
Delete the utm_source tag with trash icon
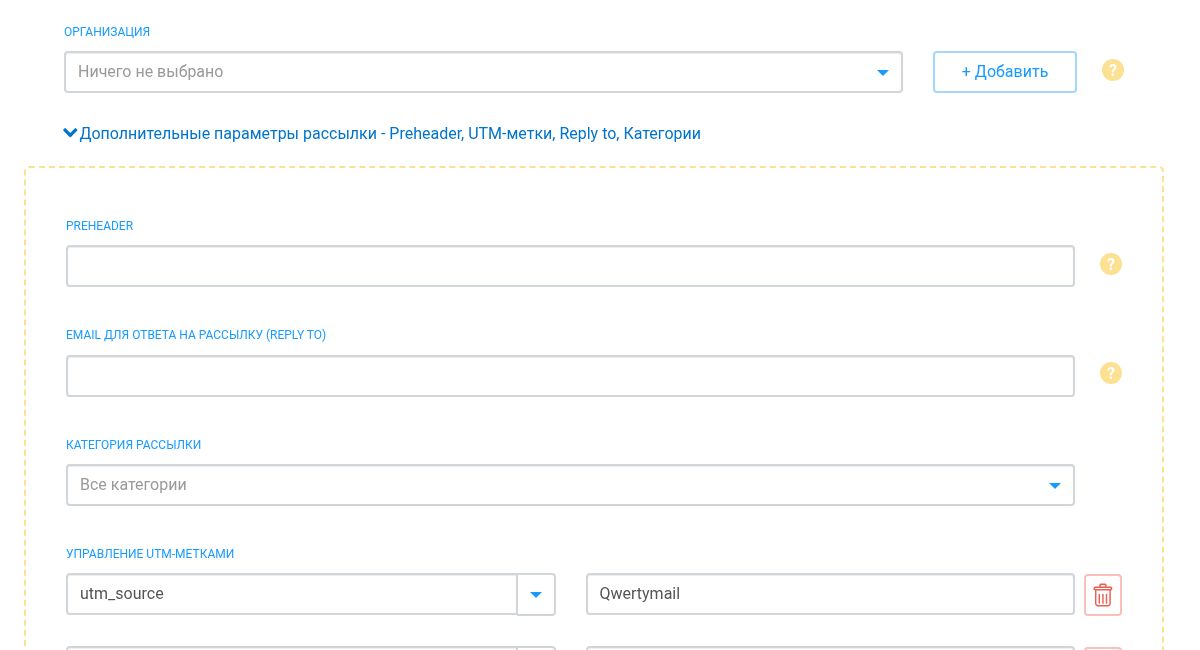coord(1103,595)
